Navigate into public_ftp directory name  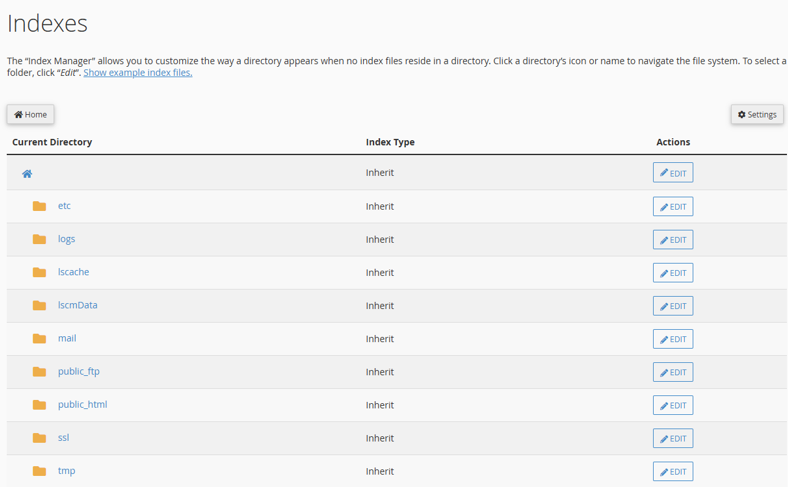coord(79,372)
